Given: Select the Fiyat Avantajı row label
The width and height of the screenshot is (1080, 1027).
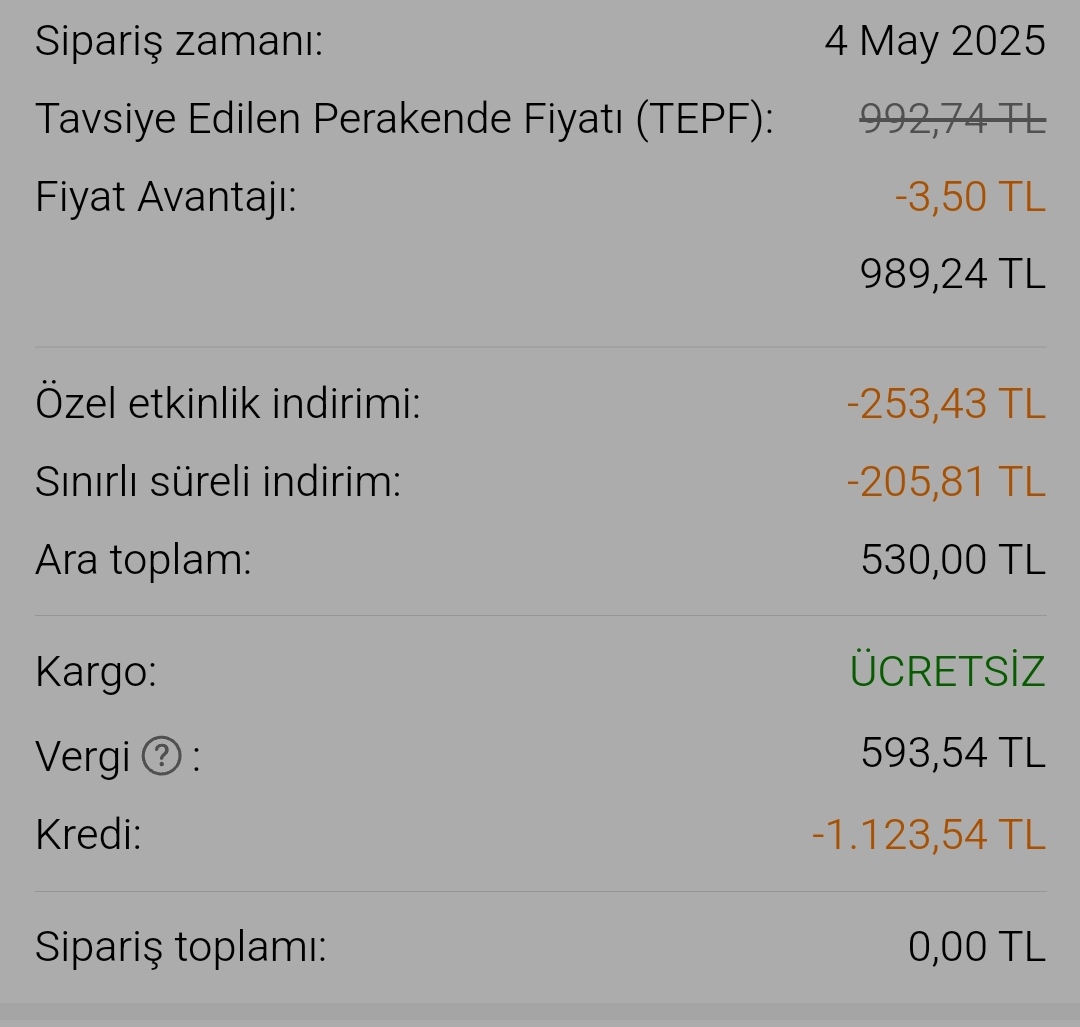Looking at the screenshot, I should [166, 198].
